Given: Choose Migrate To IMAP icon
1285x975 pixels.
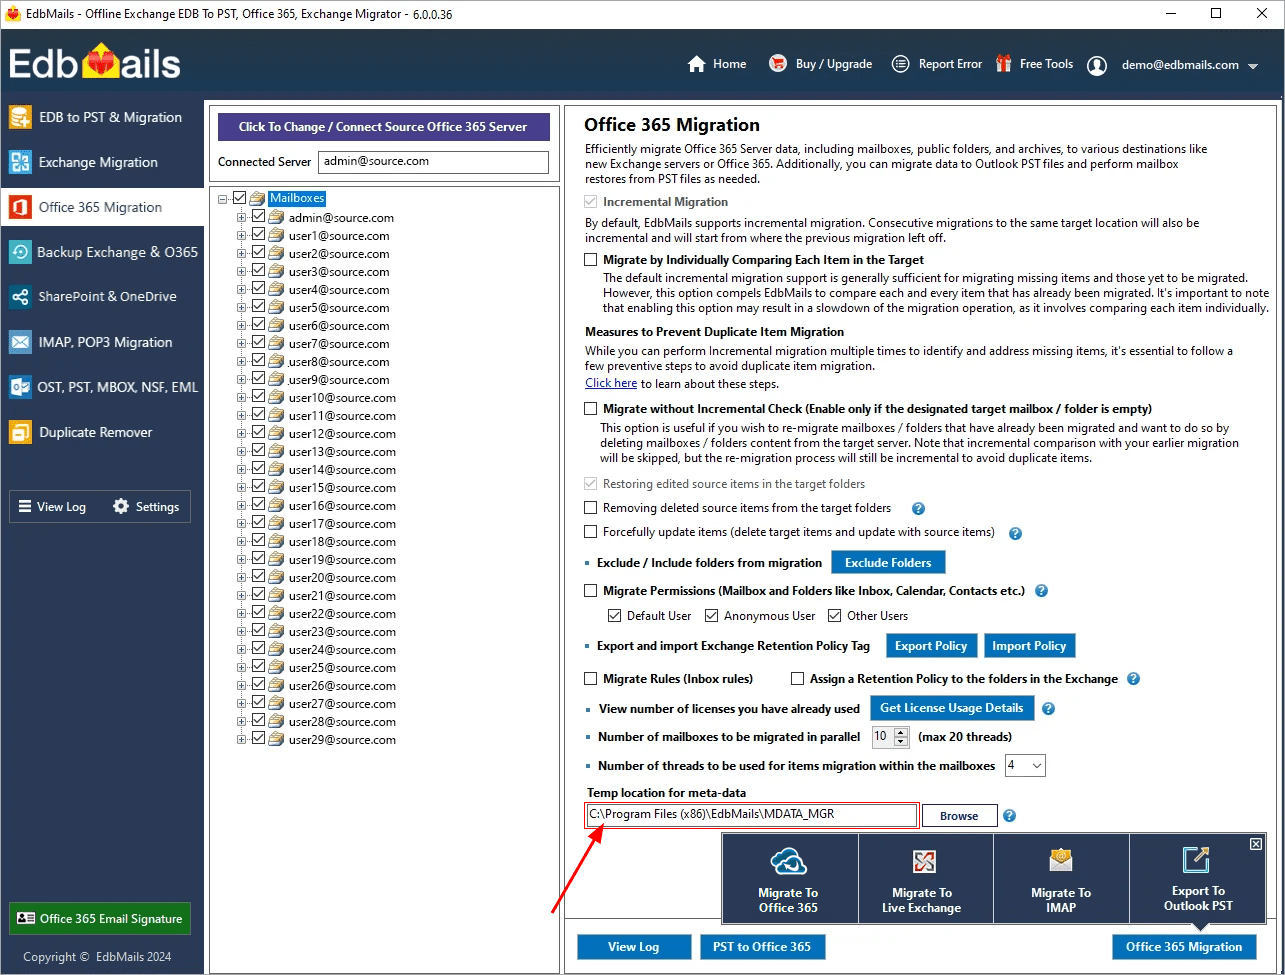Looking at the screenshot, I should 1060,861.
